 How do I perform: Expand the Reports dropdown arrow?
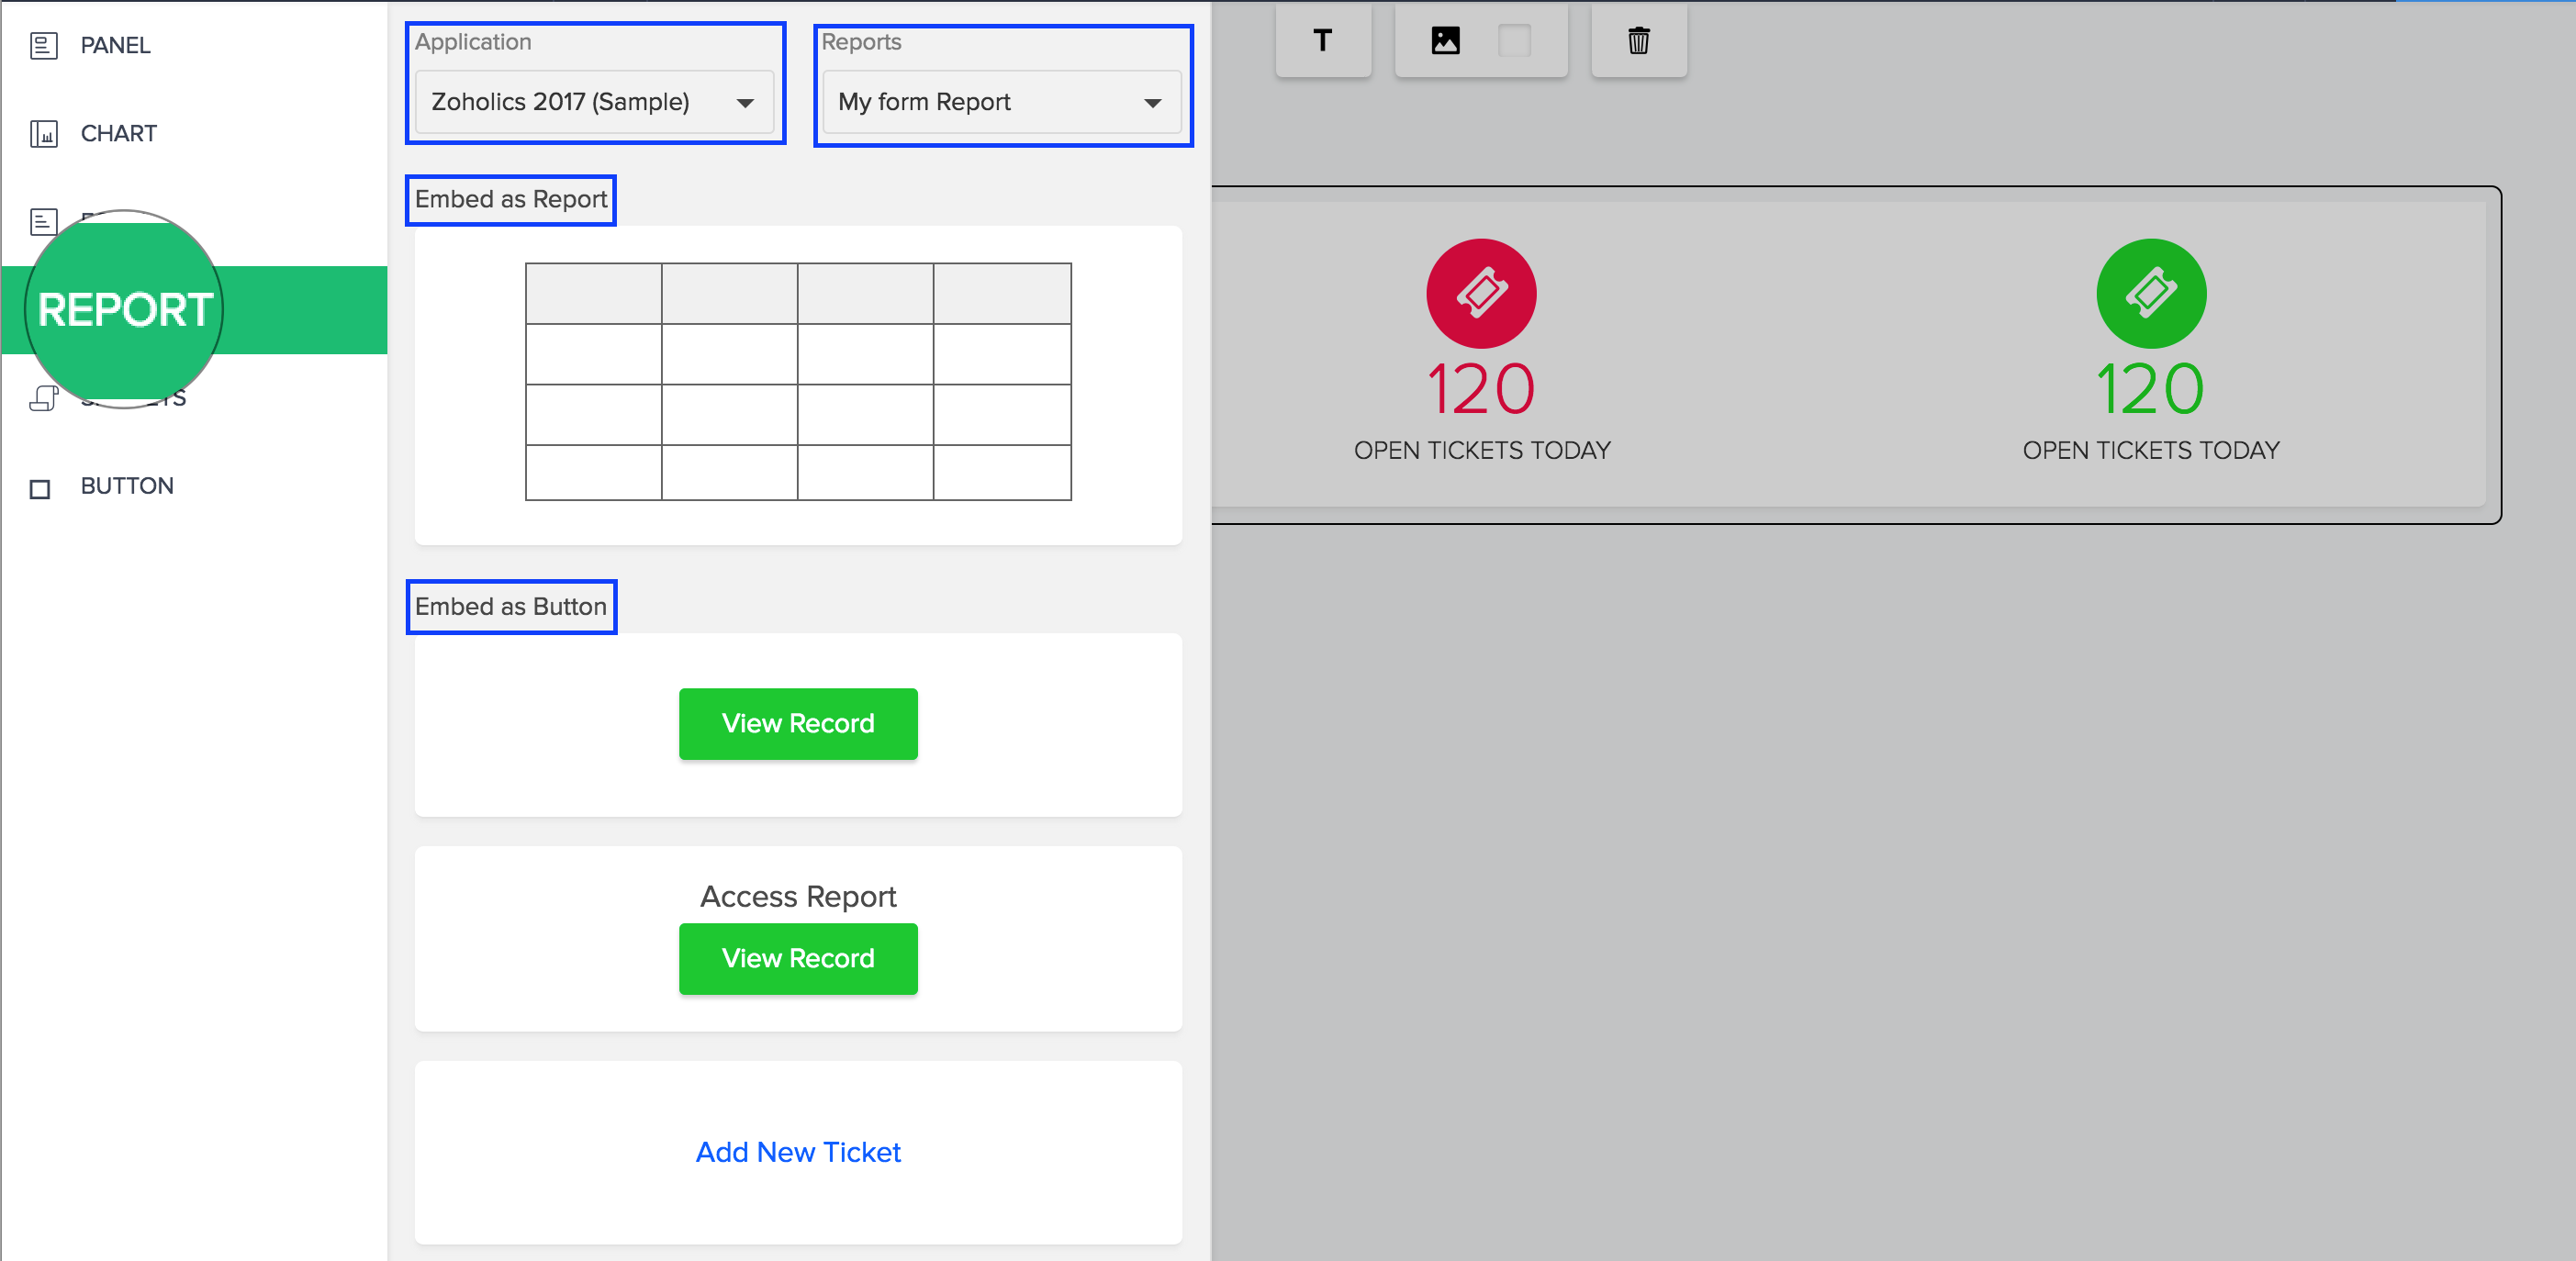(1152, 103)
